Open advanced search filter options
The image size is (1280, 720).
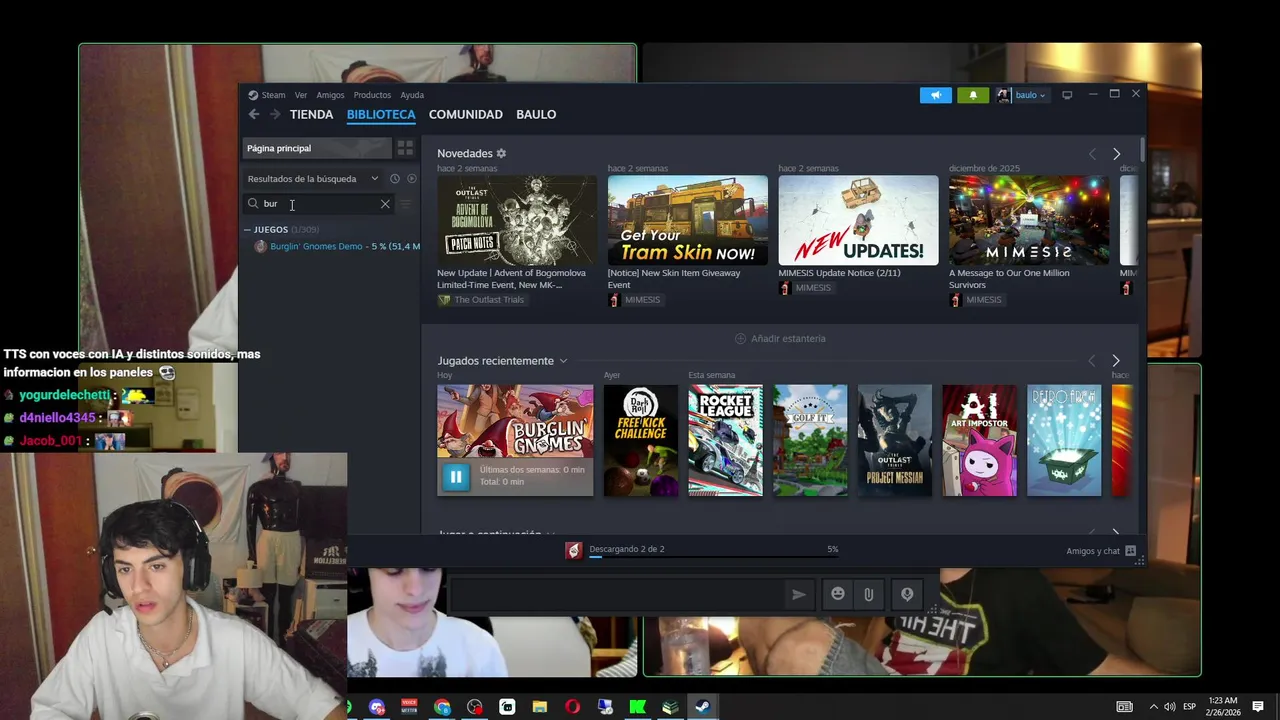pyautogui.click(x=406, y=204)
